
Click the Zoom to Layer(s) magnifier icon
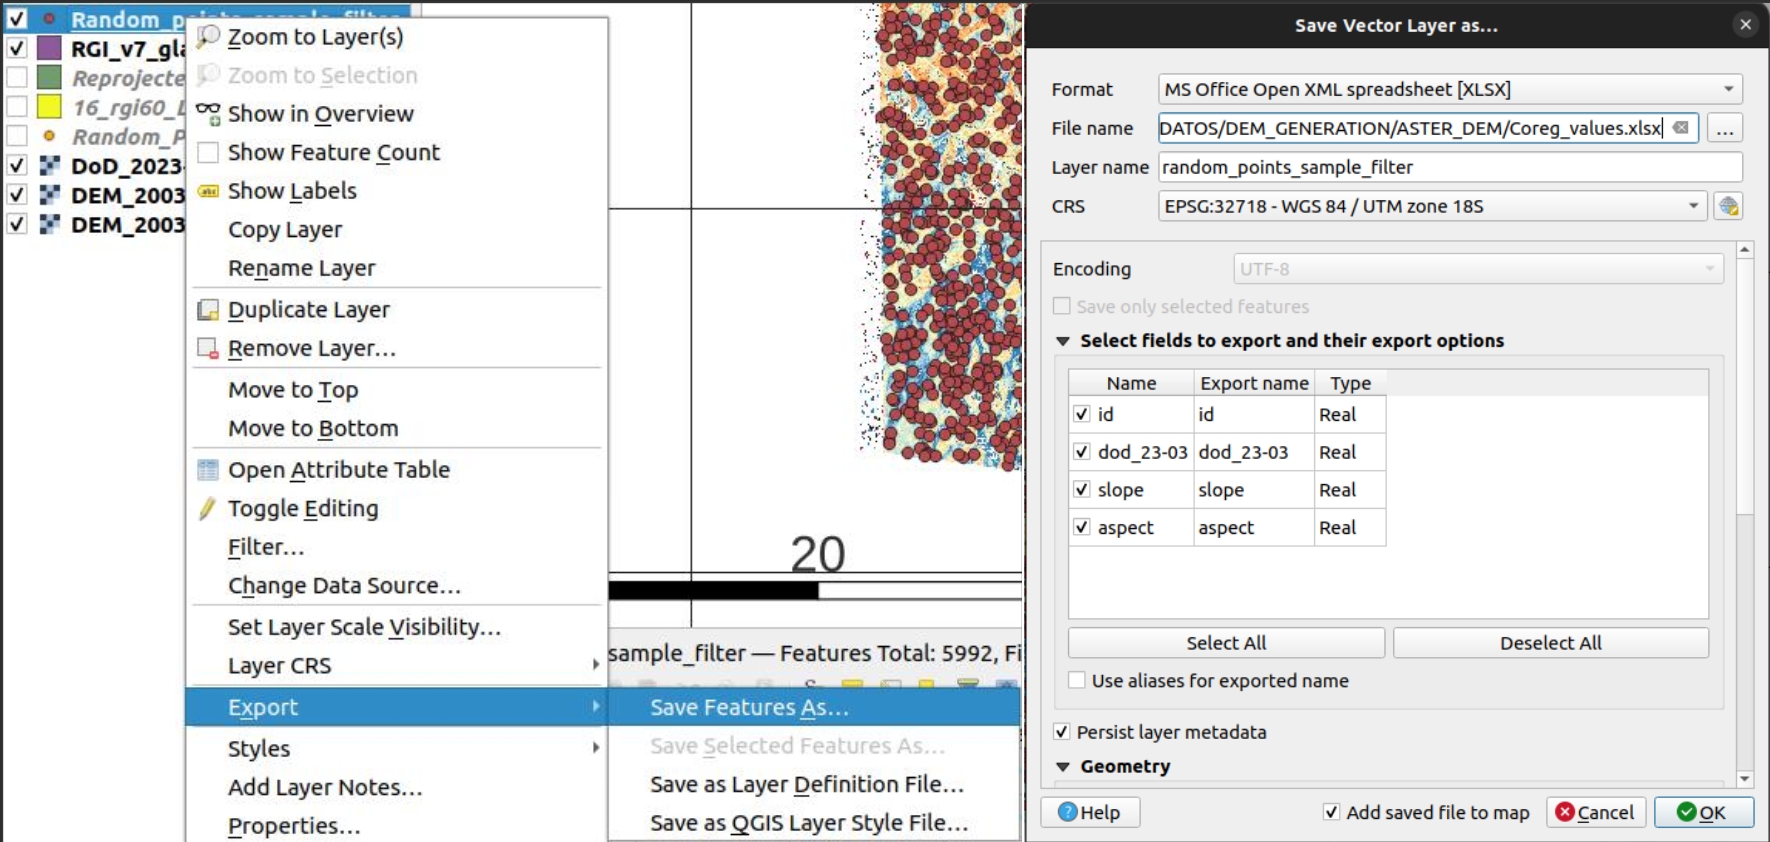208,37
